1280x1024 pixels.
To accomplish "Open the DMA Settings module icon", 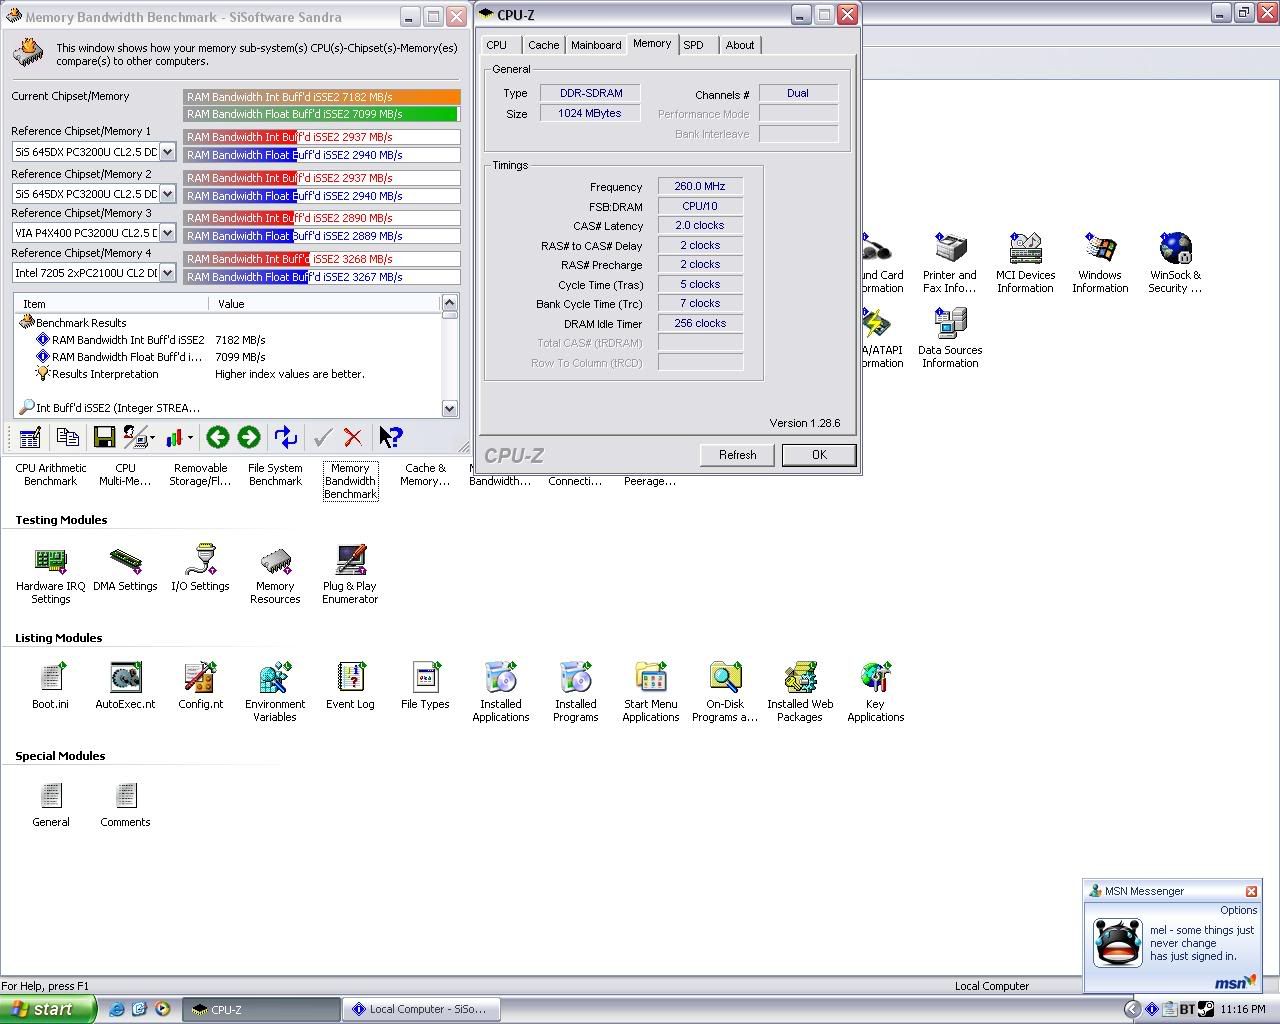I will [x=125, y=560].
